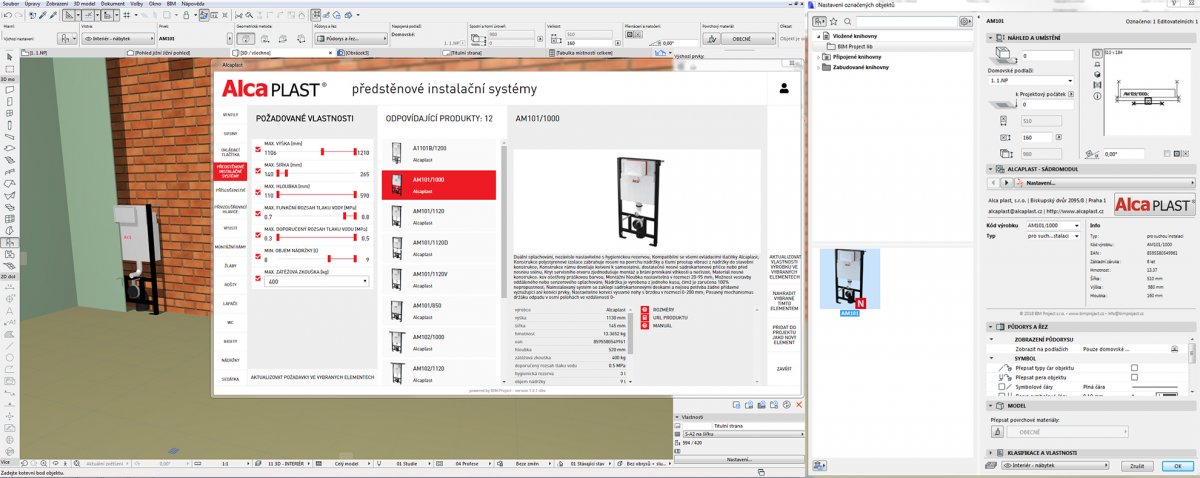
Task: Uncheck the MAX. VÝŠKA property checkbox
Action: pyautogui.click(x=258, y=150)
